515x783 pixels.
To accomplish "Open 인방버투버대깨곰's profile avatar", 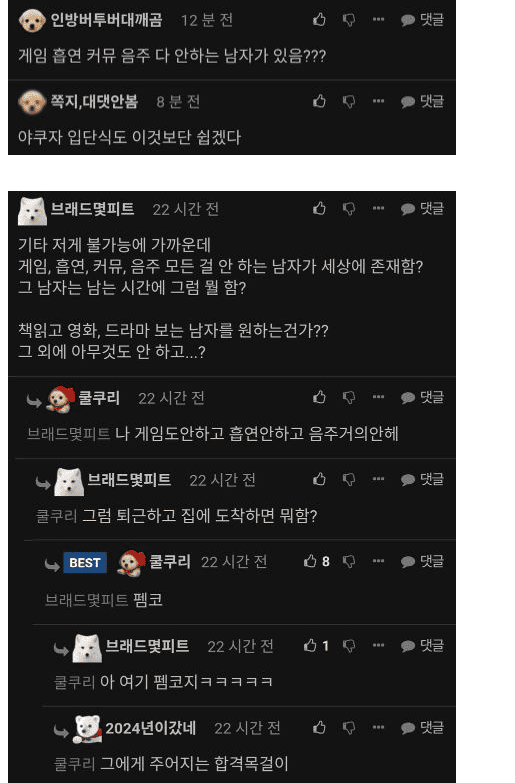I will [x=32, y=20].
